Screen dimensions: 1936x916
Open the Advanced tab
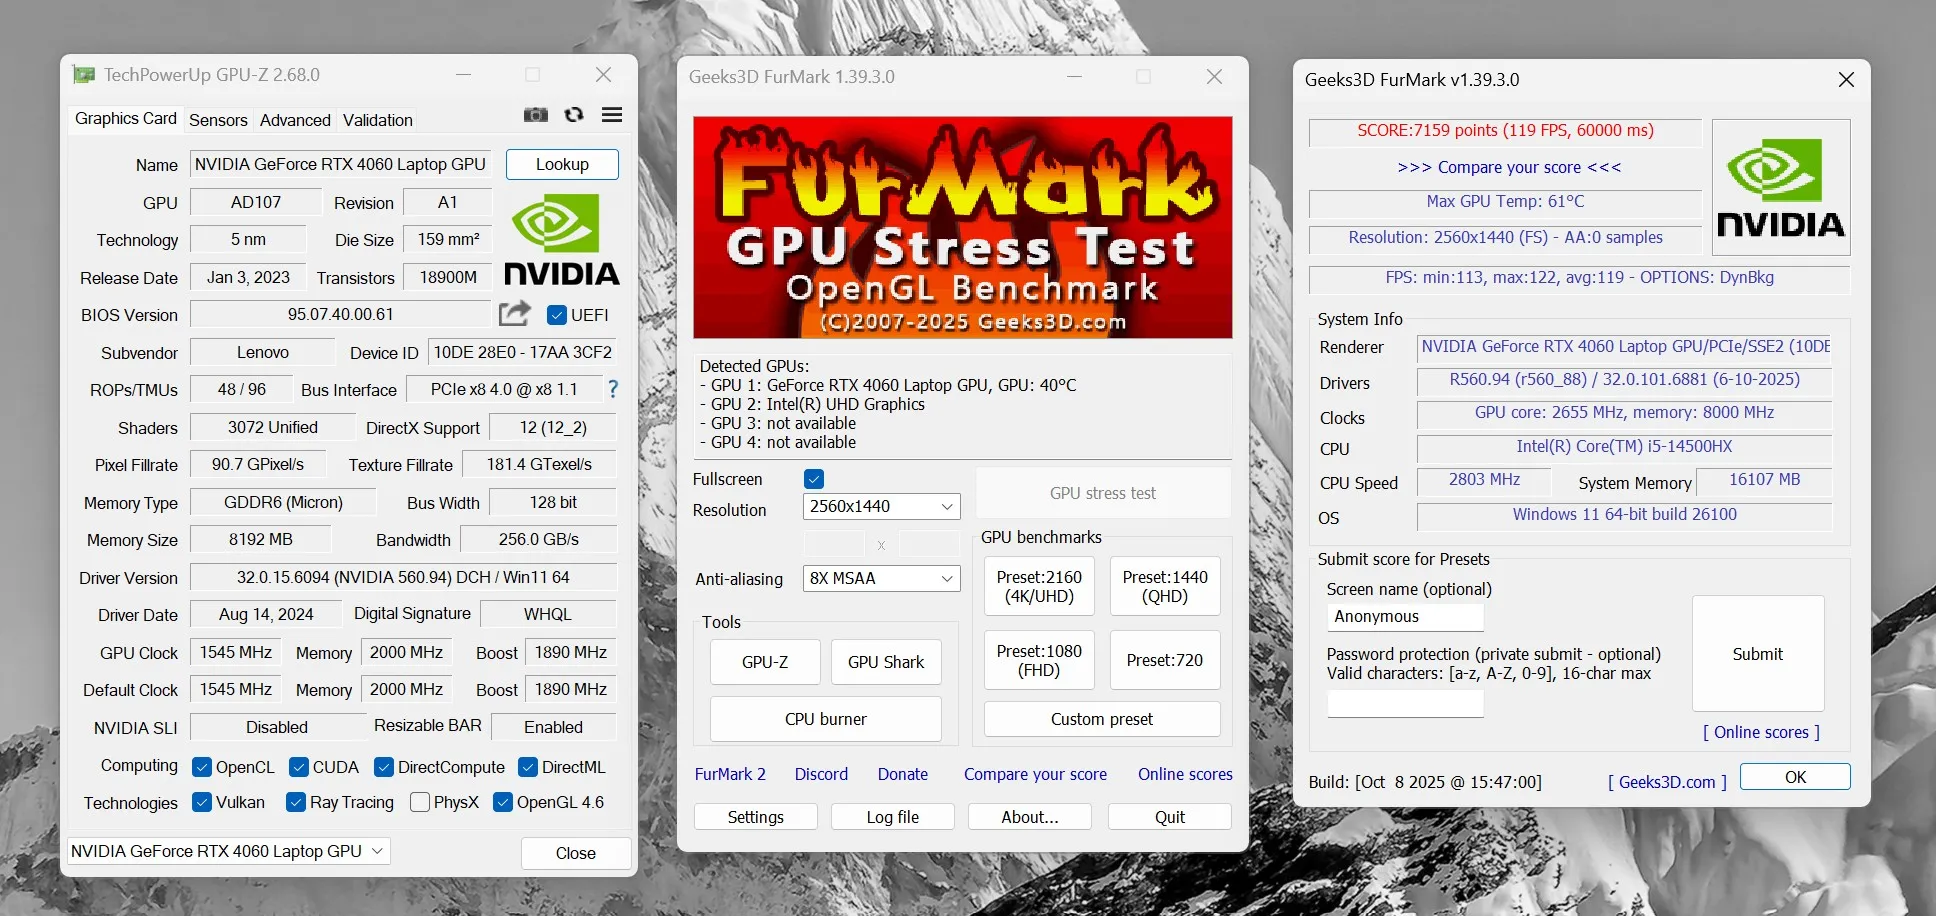295,120
